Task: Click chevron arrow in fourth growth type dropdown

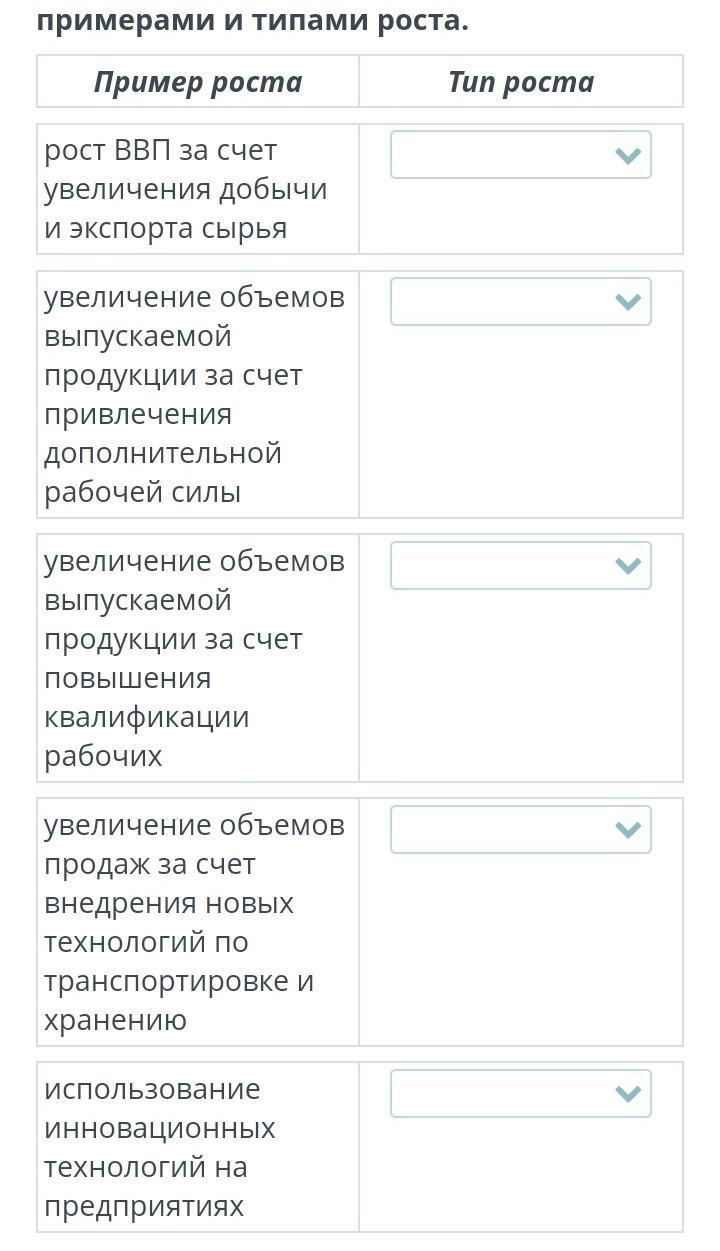Action: [628, 831]
